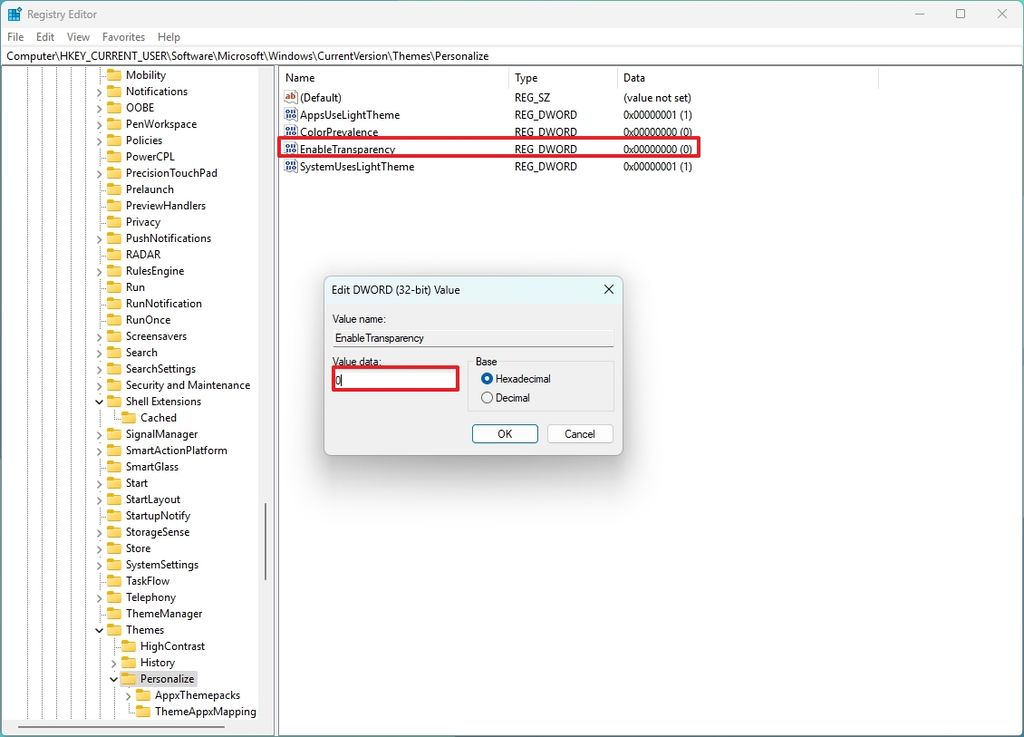The height and width of the screenshot is (737, 1024).
Task: Click the ColorPrevalence DWORD icon
Action: pyautogui.click(x=290, y=131)
